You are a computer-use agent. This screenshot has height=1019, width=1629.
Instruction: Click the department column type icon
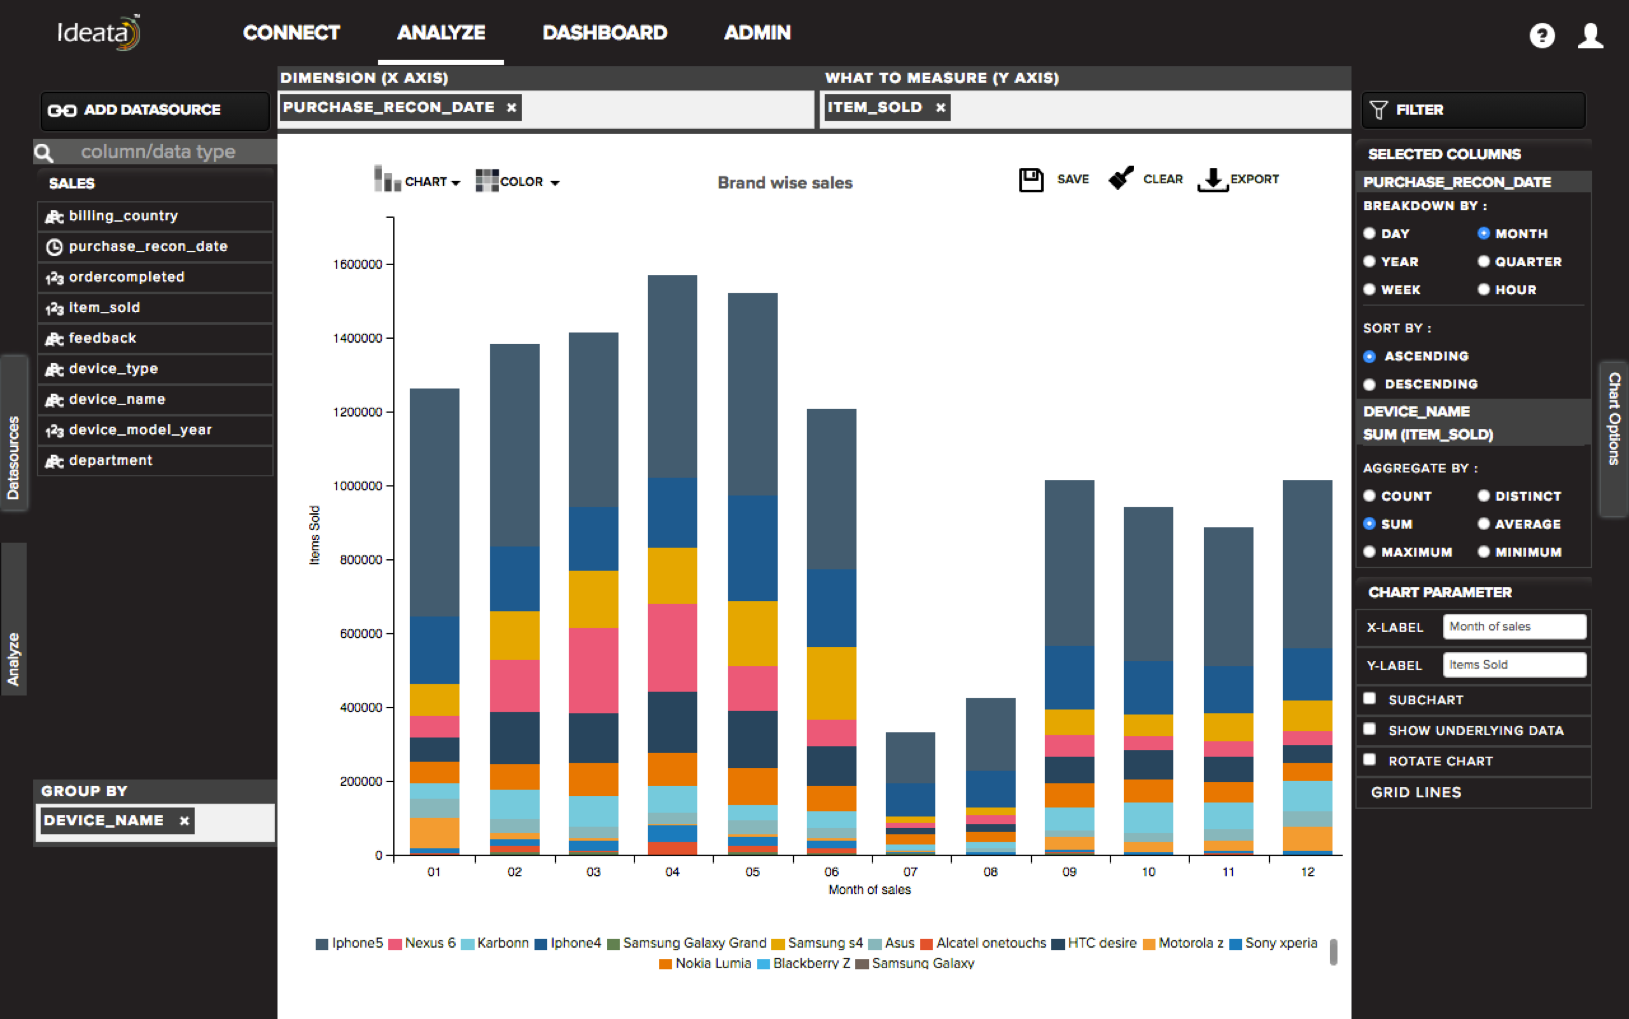point(54,461)
